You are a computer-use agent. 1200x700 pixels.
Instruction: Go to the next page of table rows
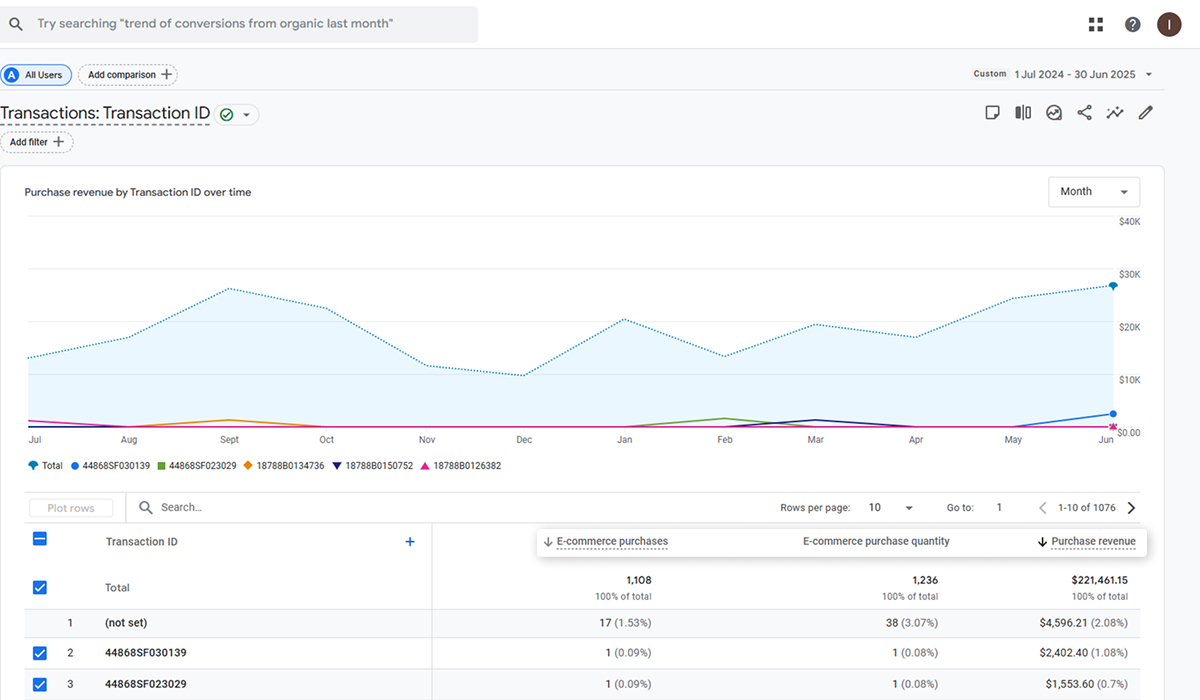click(1132, 508)
